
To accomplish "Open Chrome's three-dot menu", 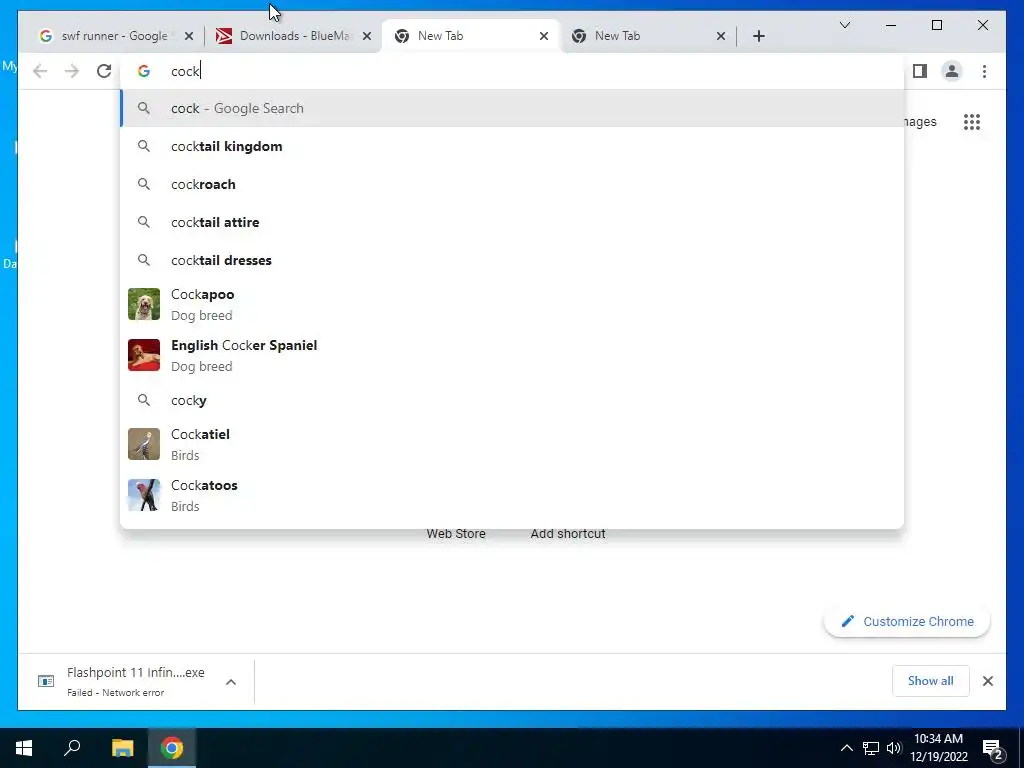I will point(984,71).
